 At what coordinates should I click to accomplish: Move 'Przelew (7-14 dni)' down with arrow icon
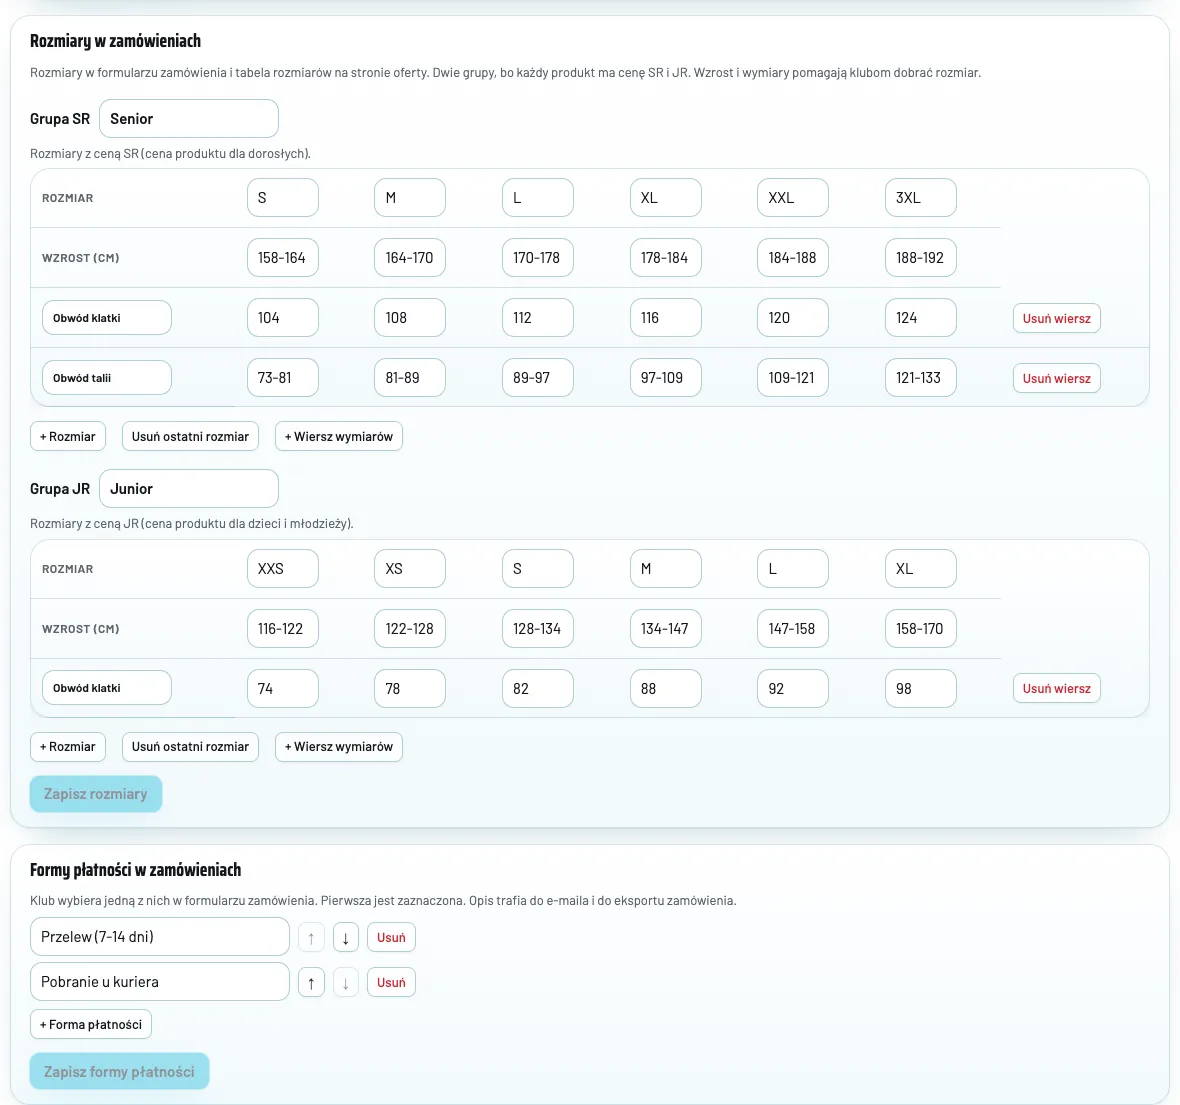pyautogui.click(x=345, y=938)
